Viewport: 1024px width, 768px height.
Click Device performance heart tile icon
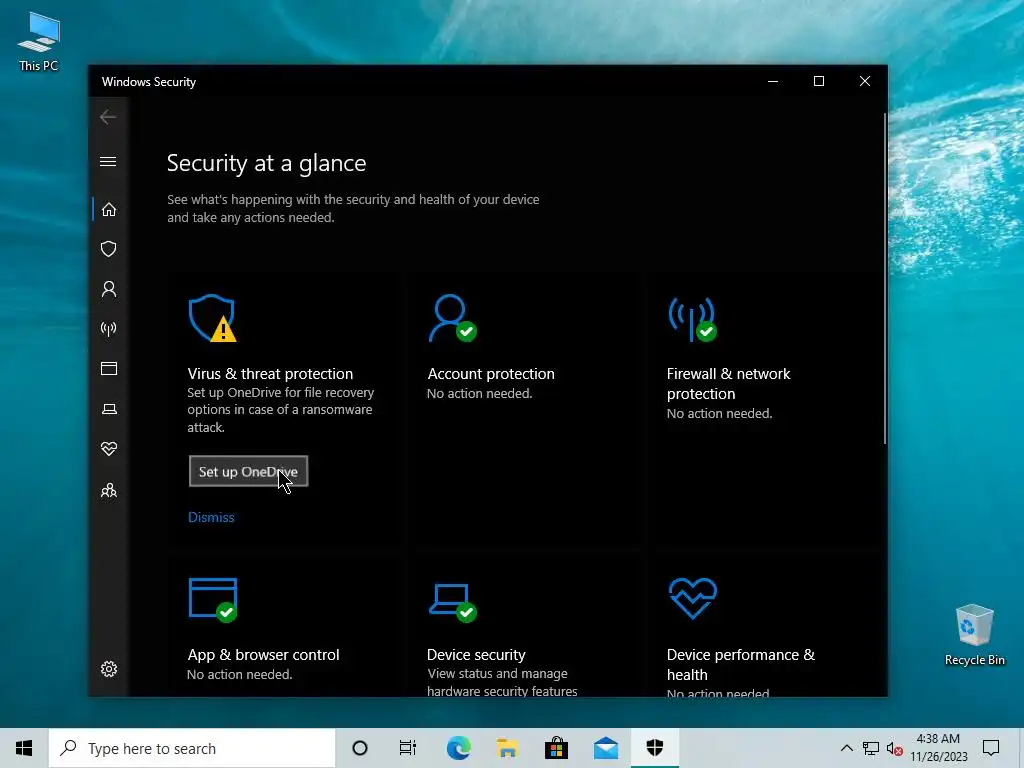(x=693, y=598)
